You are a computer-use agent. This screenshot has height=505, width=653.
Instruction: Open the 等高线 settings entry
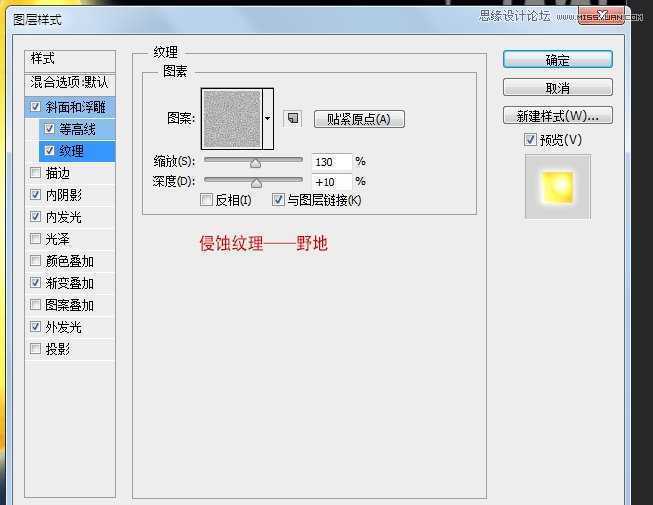click(x=77, y=129)
